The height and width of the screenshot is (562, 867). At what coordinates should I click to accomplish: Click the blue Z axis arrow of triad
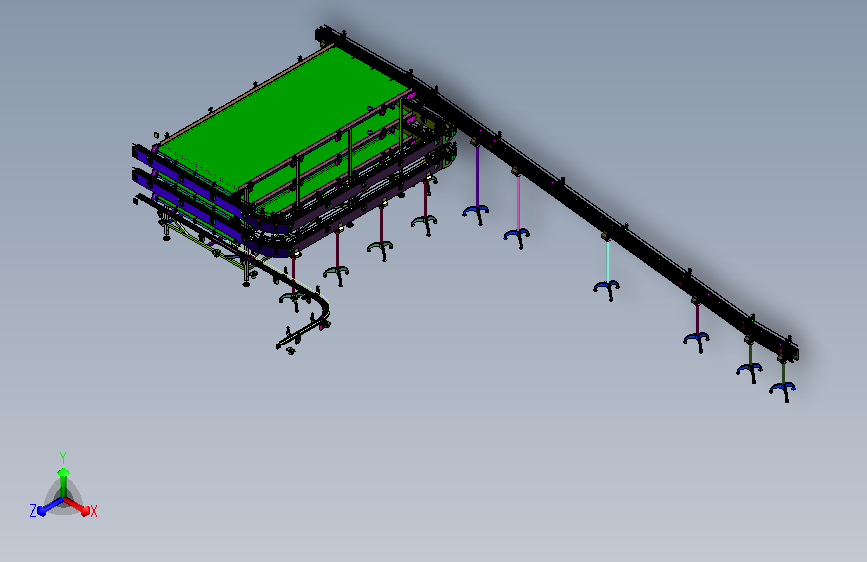49,507
